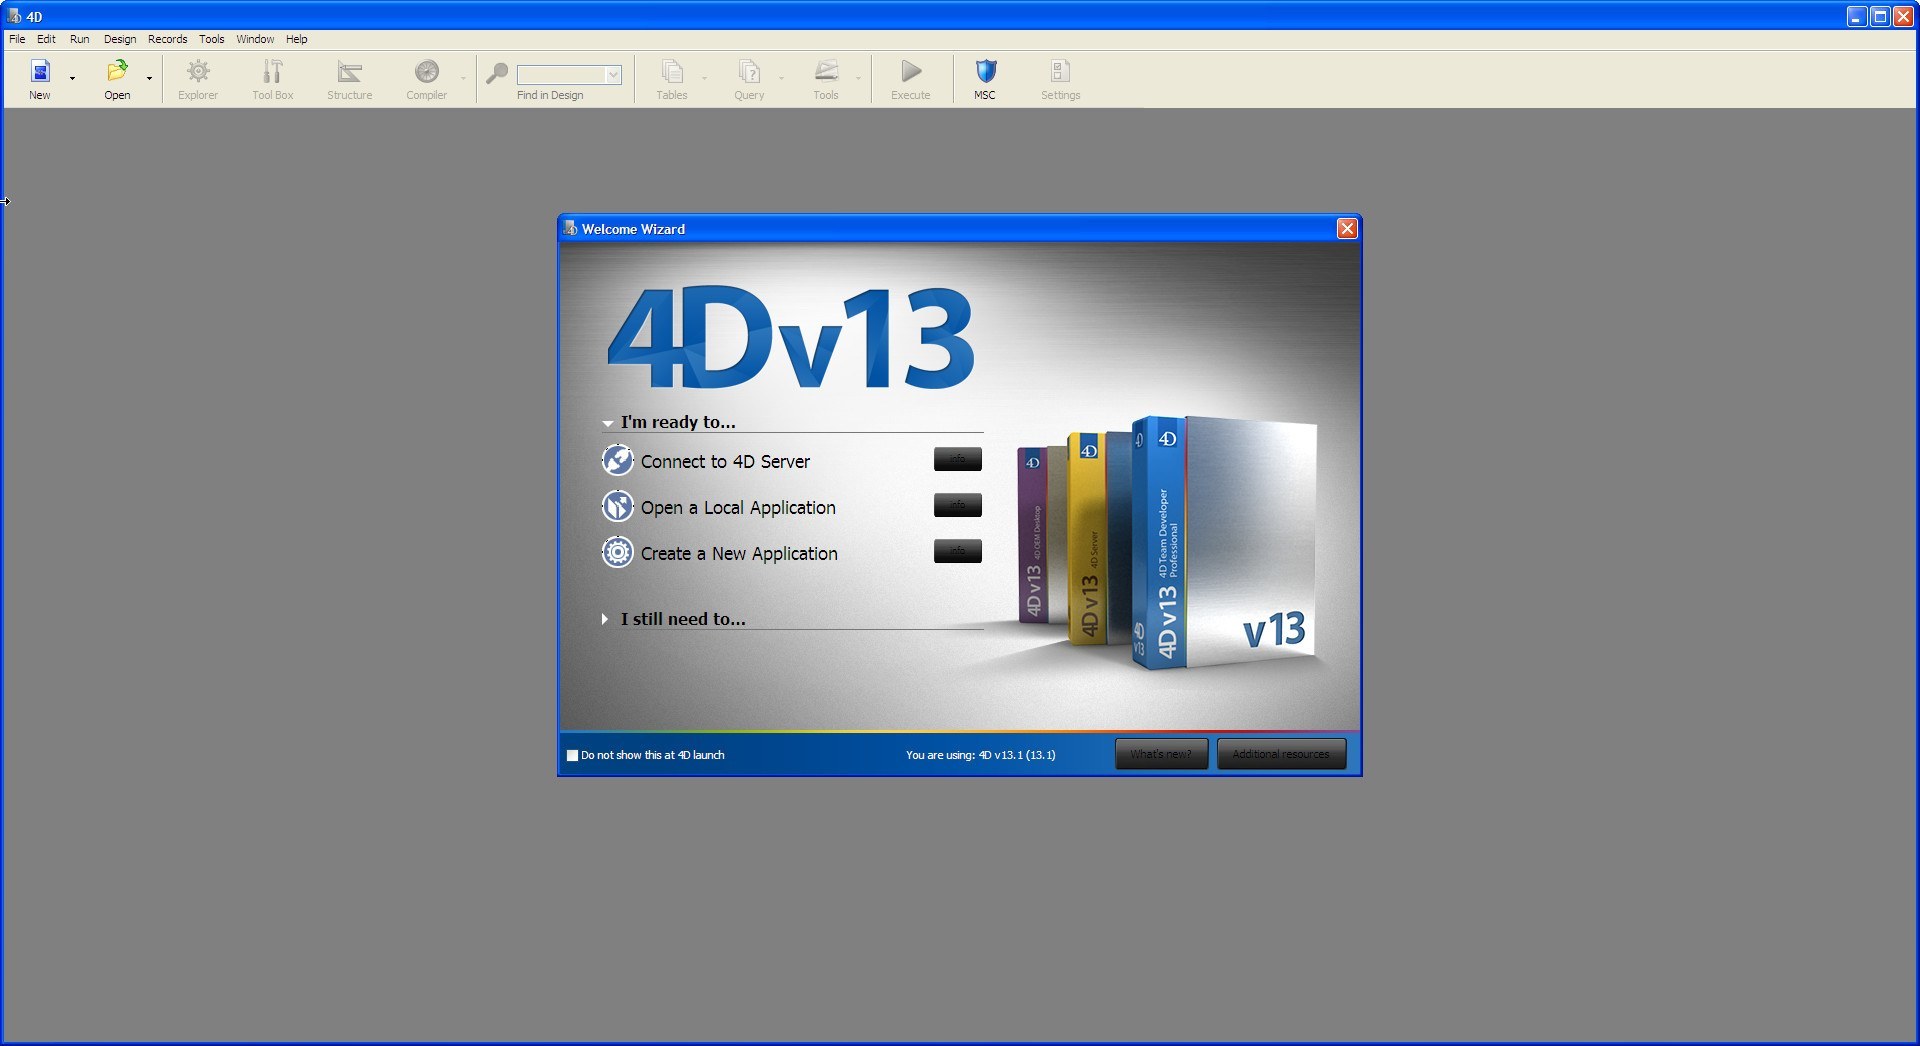This screenshot has width=1920, height=1046.
Task: Expand the Compiler dropdown arrow
Action: (463, 78)
